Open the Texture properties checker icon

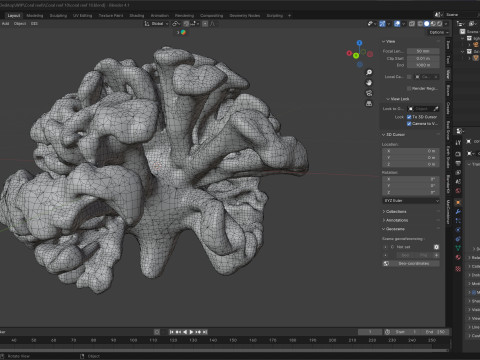[x=458, y=268]
